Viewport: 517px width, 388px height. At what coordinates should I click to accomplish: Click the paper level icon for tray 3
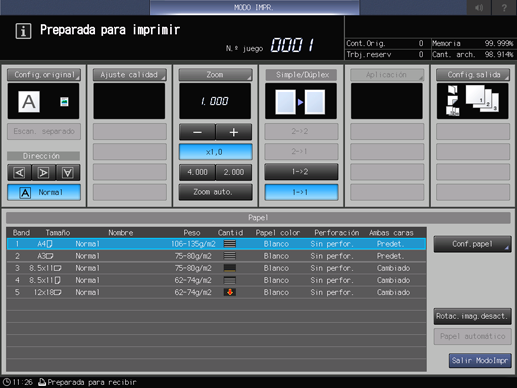(230, 268)
